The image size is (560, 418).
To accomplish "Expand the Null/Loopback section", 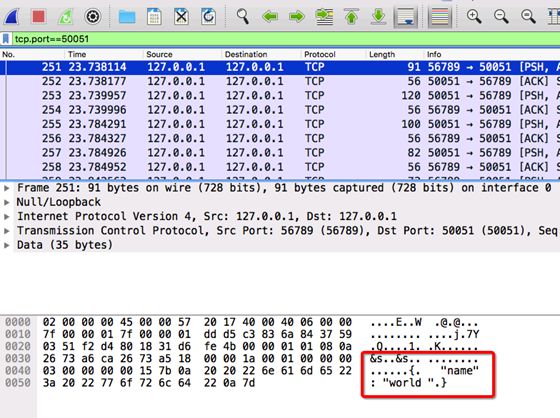I will [6, 202].
